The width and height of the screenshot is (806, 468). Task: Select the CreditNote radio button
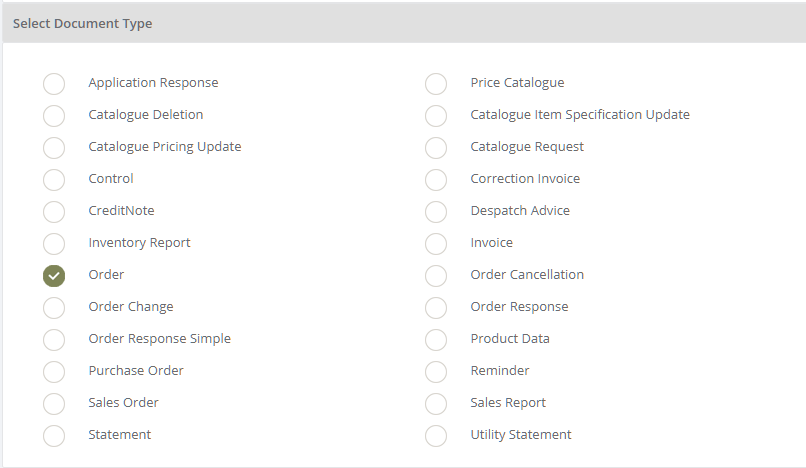54,212
